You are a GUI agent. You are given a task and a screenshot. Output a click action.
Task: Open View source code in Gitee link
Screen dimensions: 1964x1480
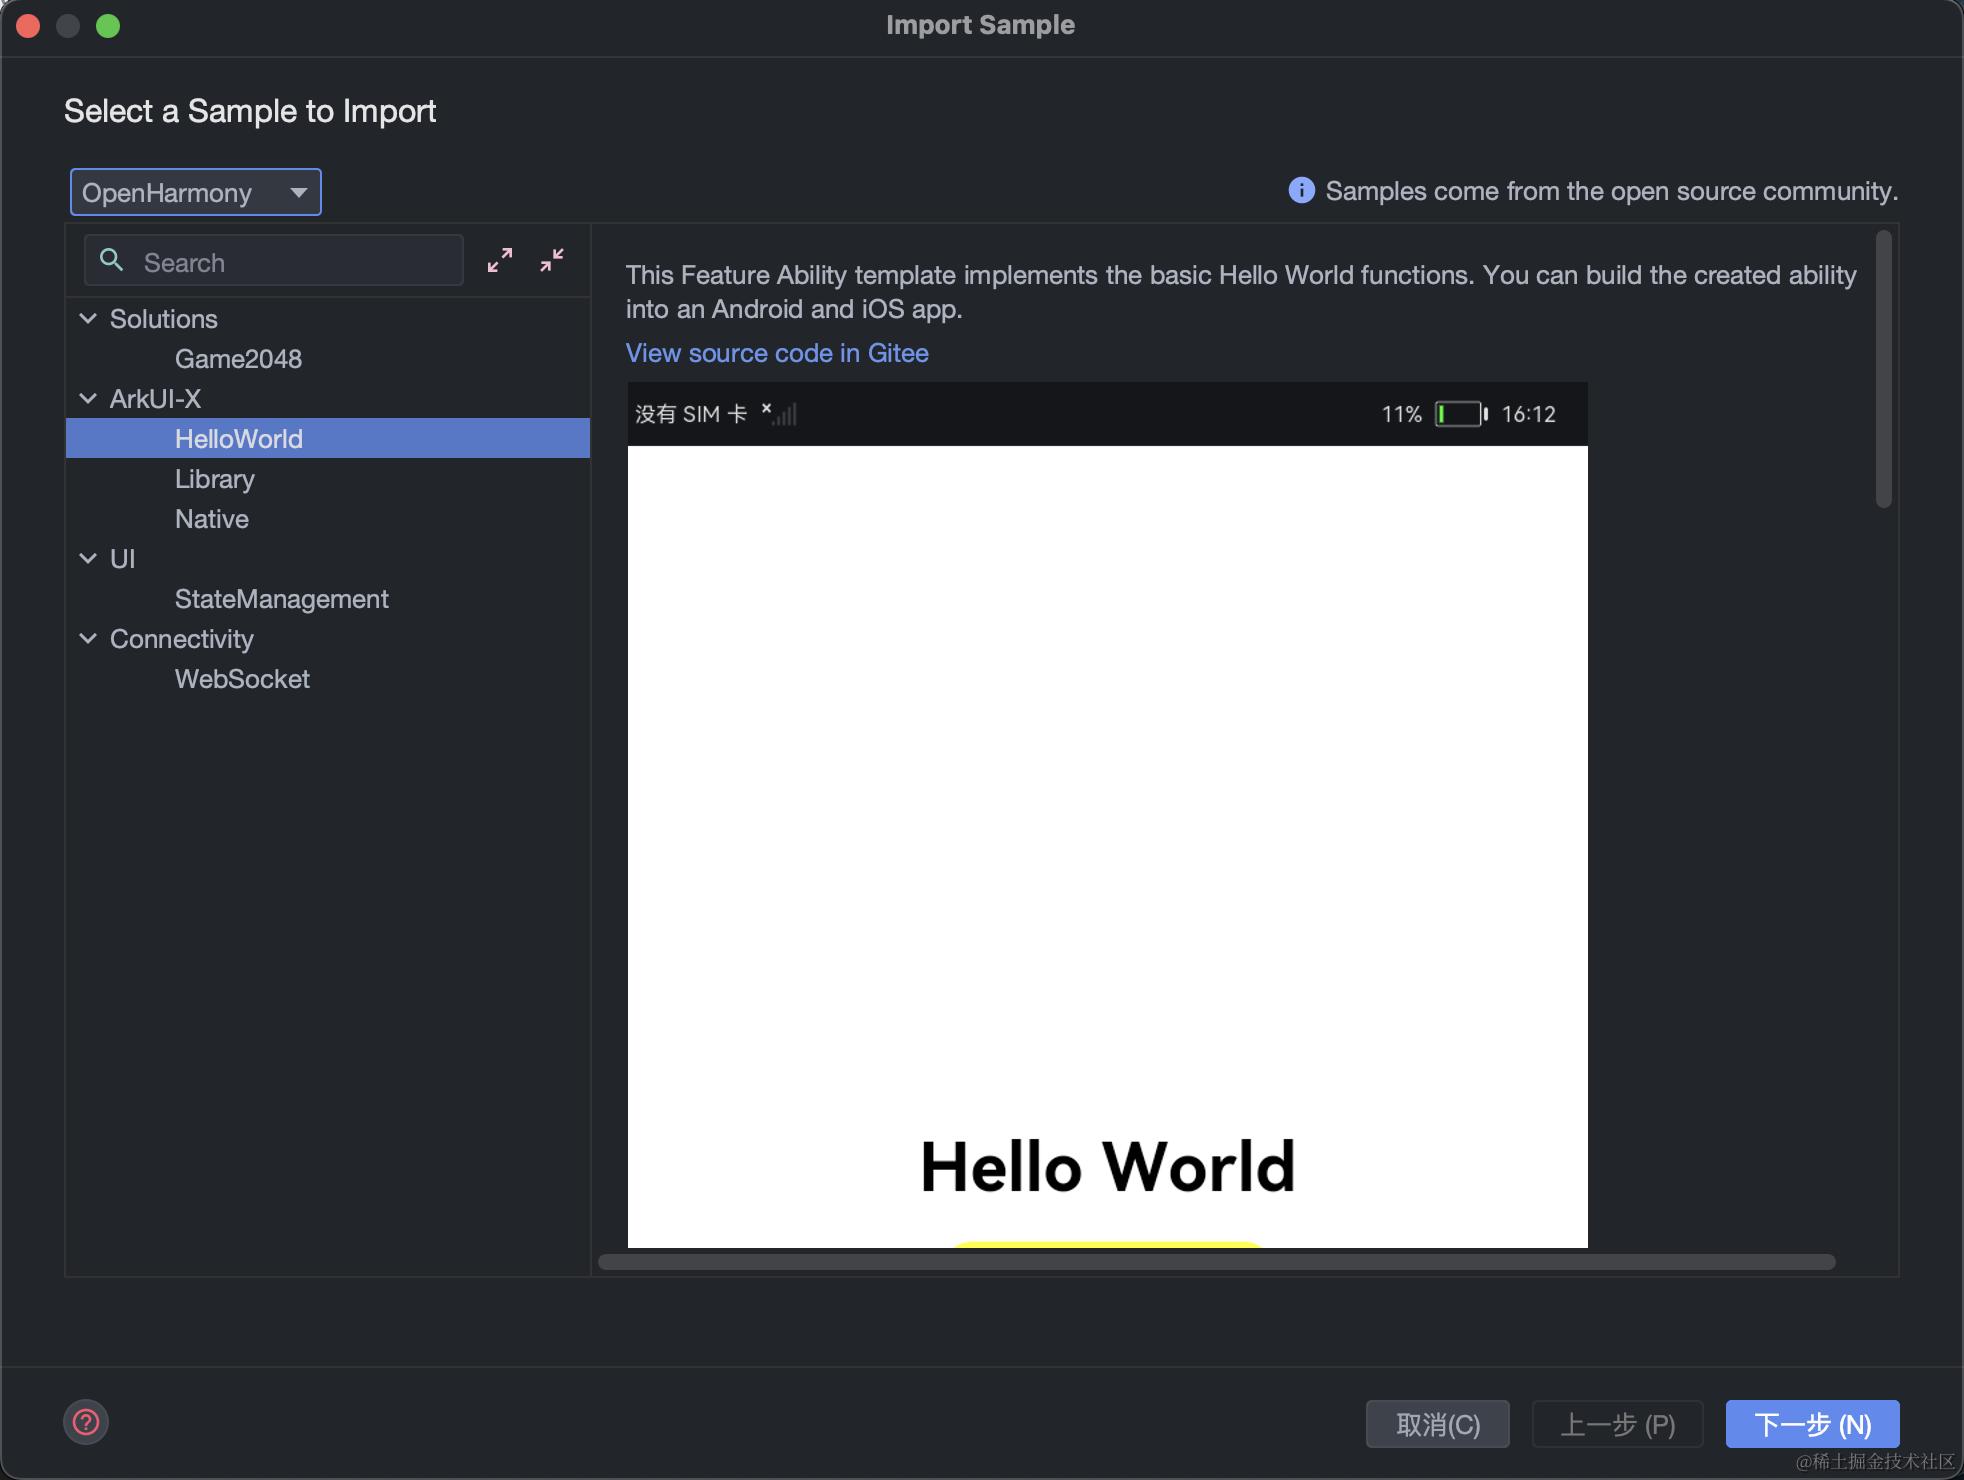[776, 353]
